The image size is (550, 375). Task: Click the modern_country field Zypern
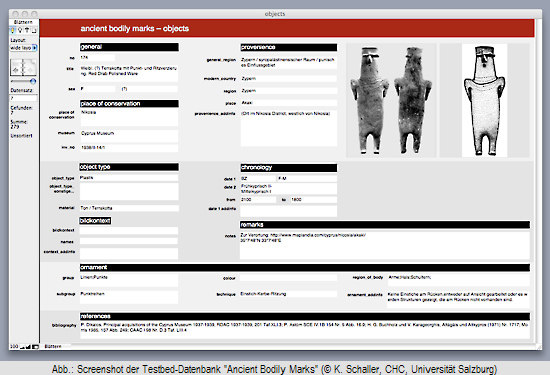[x=289, y=79]
